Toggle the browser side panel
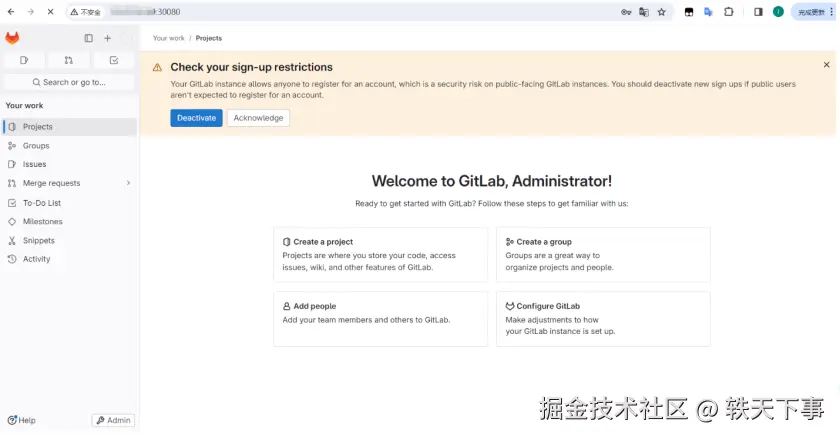Viewport: 840px width, 438px height. 758,12
